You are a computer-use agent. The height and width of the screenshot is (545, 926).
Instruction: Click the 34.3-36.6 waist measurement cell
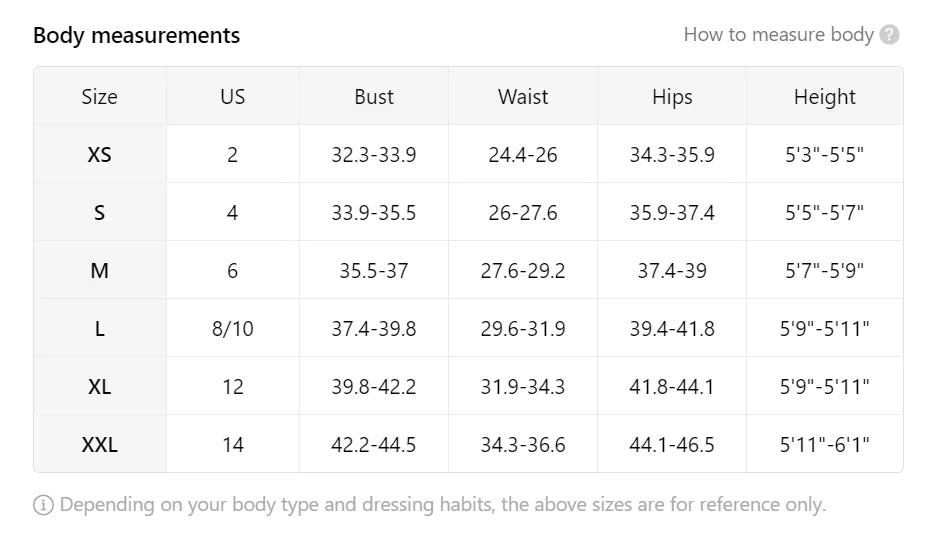[523, 445]
